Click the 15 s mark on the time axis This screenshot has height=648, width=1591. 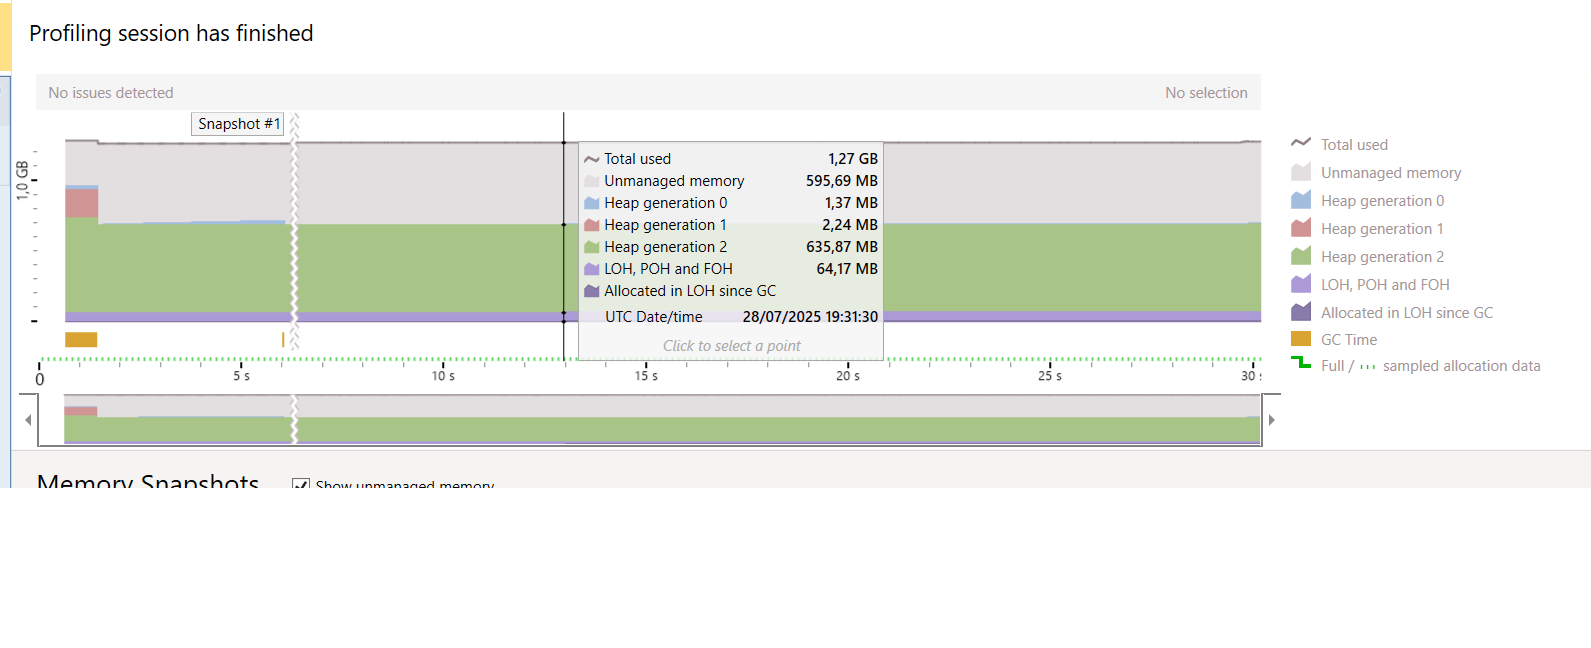pyautogui.click(x=646, y=376)
